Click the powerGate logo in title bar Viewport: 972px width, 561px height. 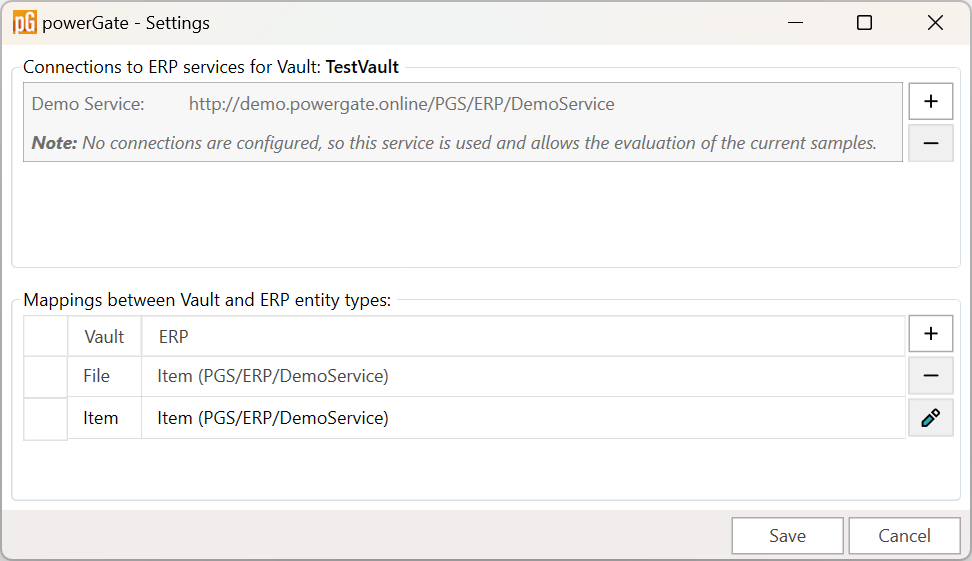(25, 23)
